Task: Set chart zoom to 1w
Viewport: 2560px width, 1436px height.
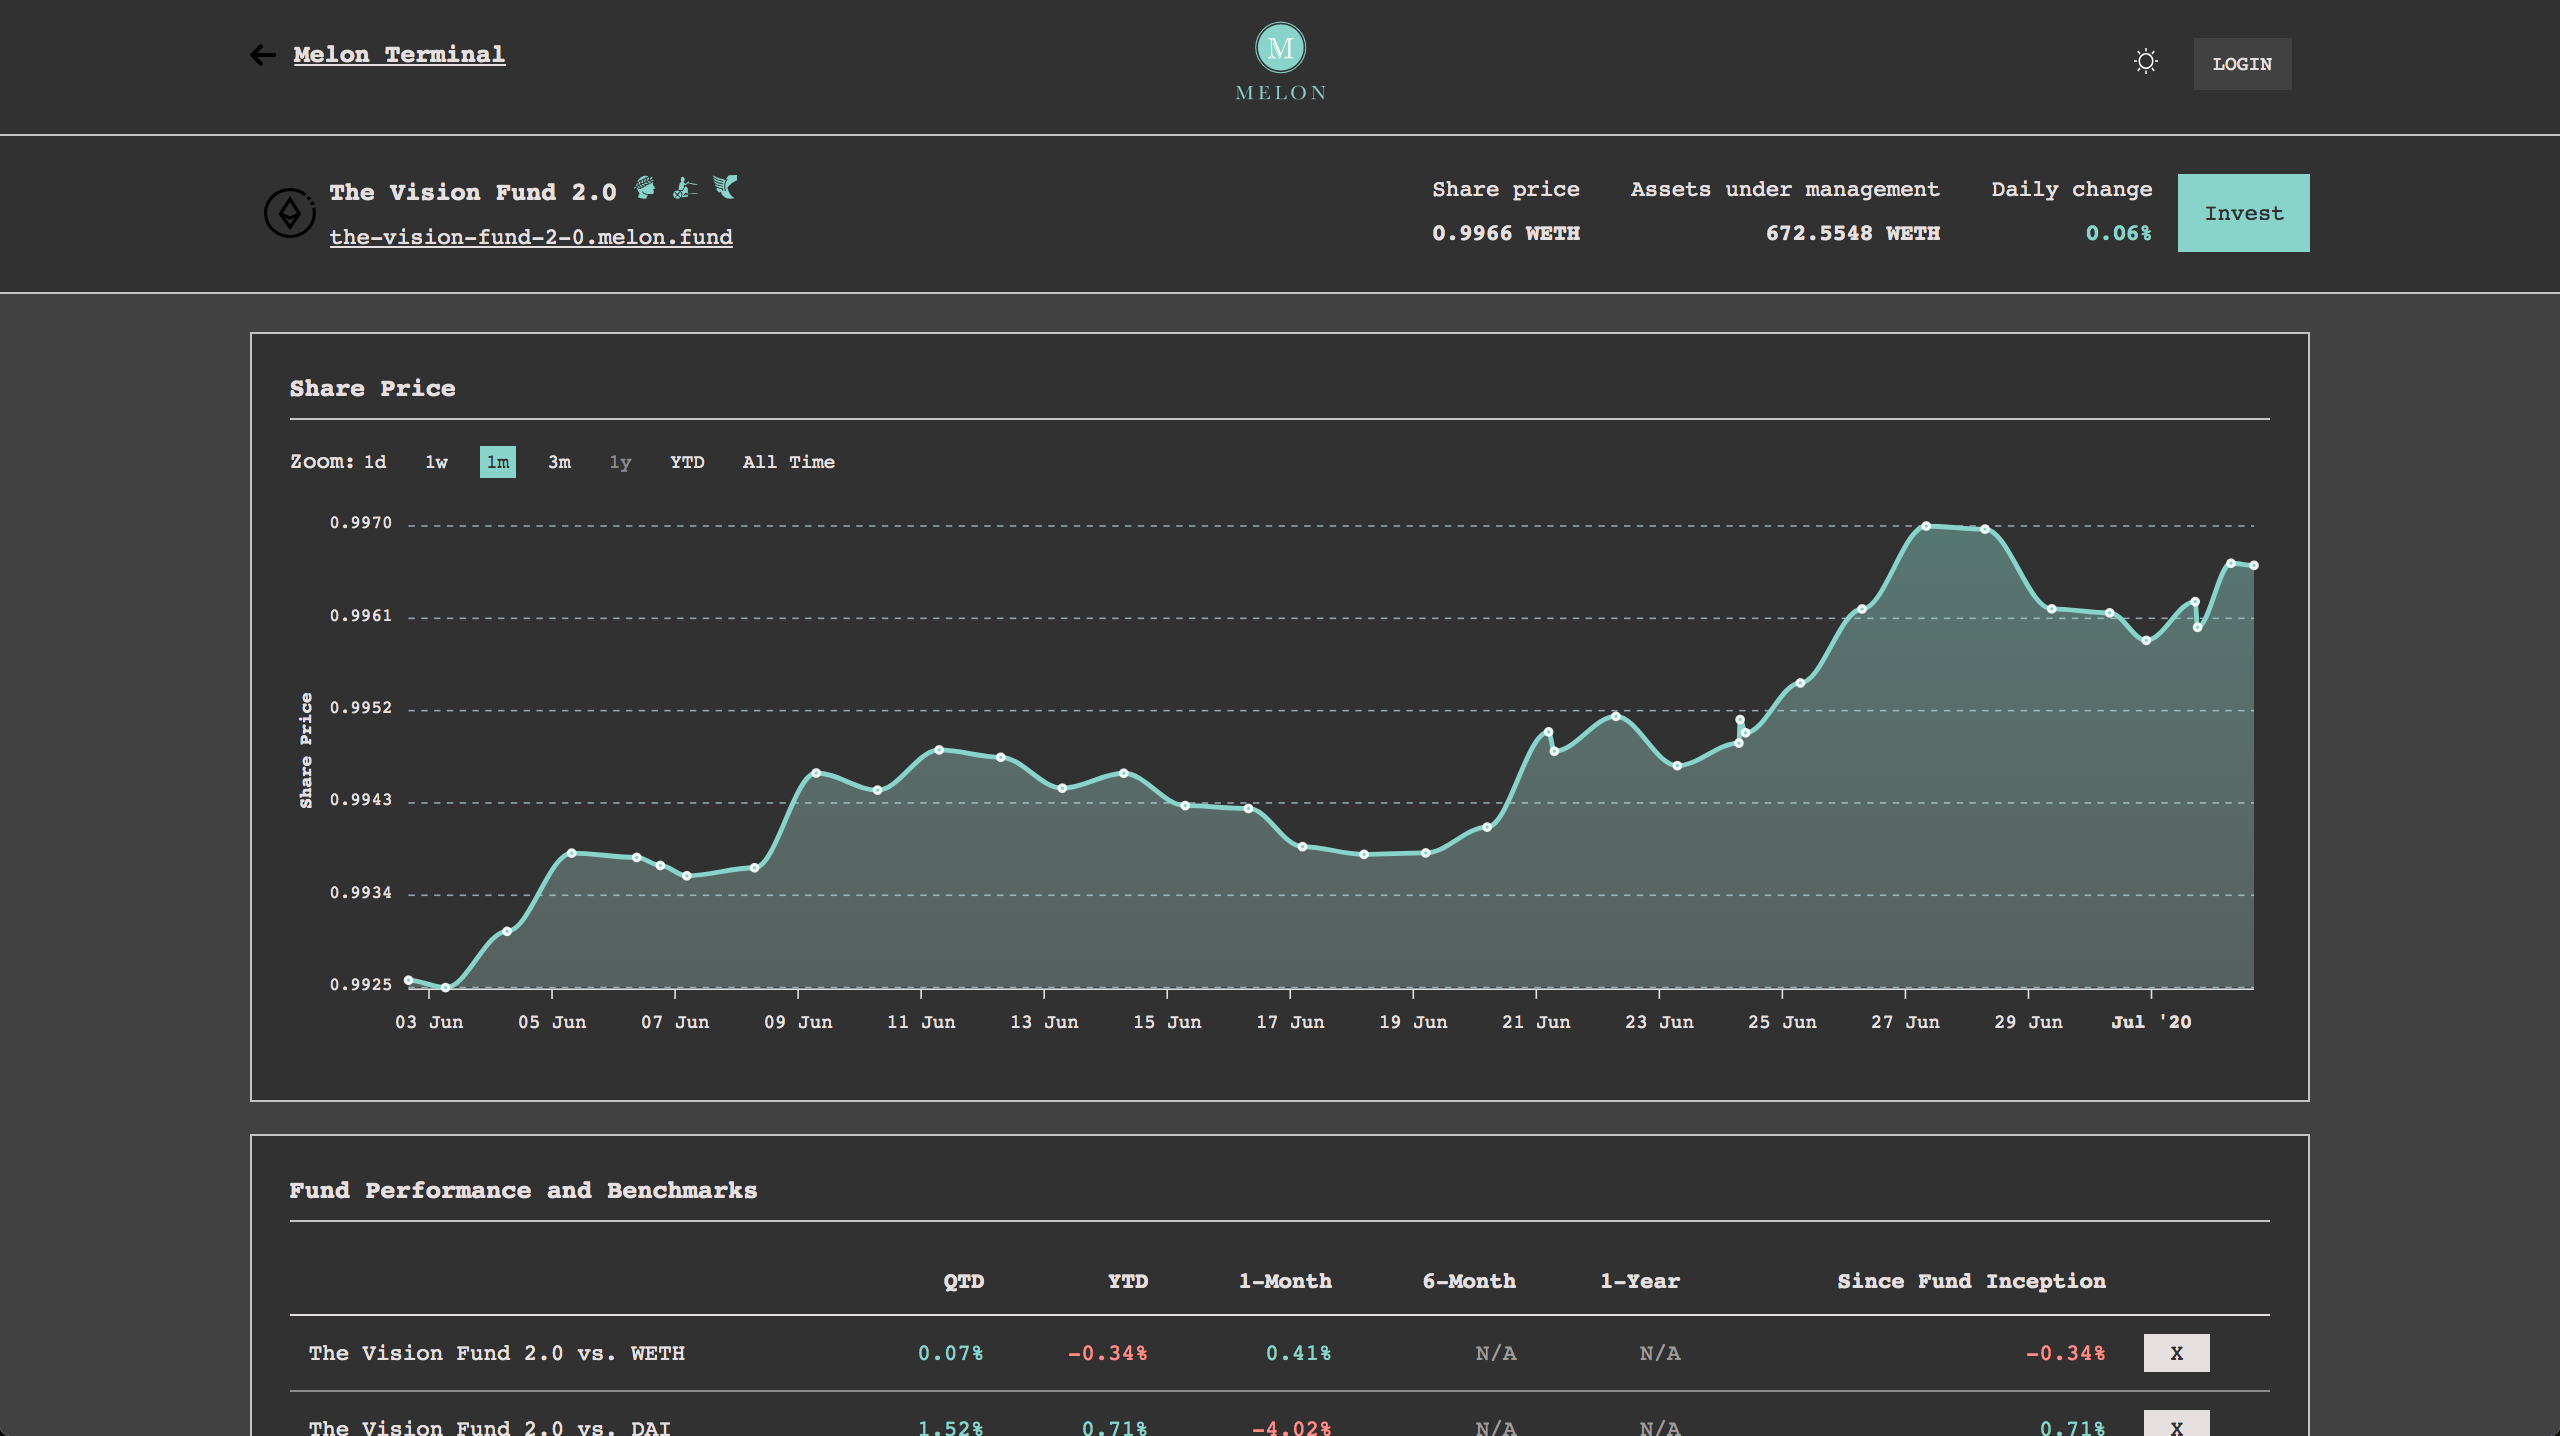Action: pos(436,462)
